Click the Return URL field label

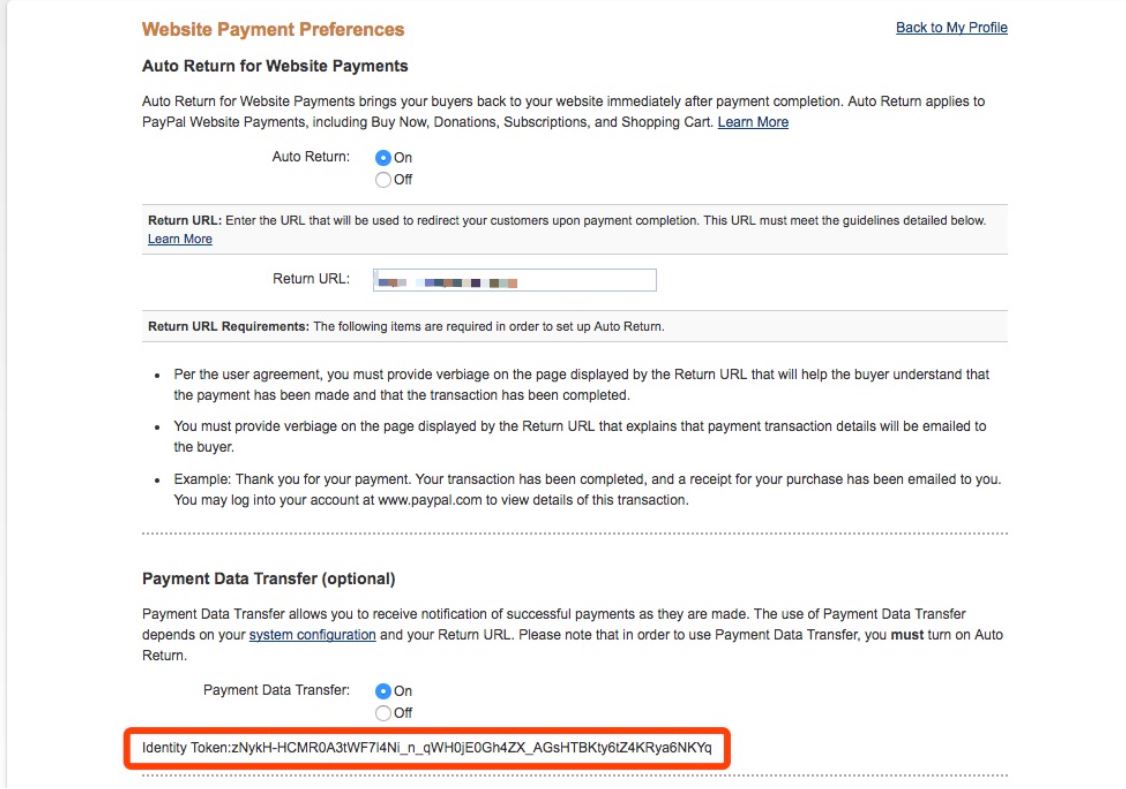coord(311,279)
